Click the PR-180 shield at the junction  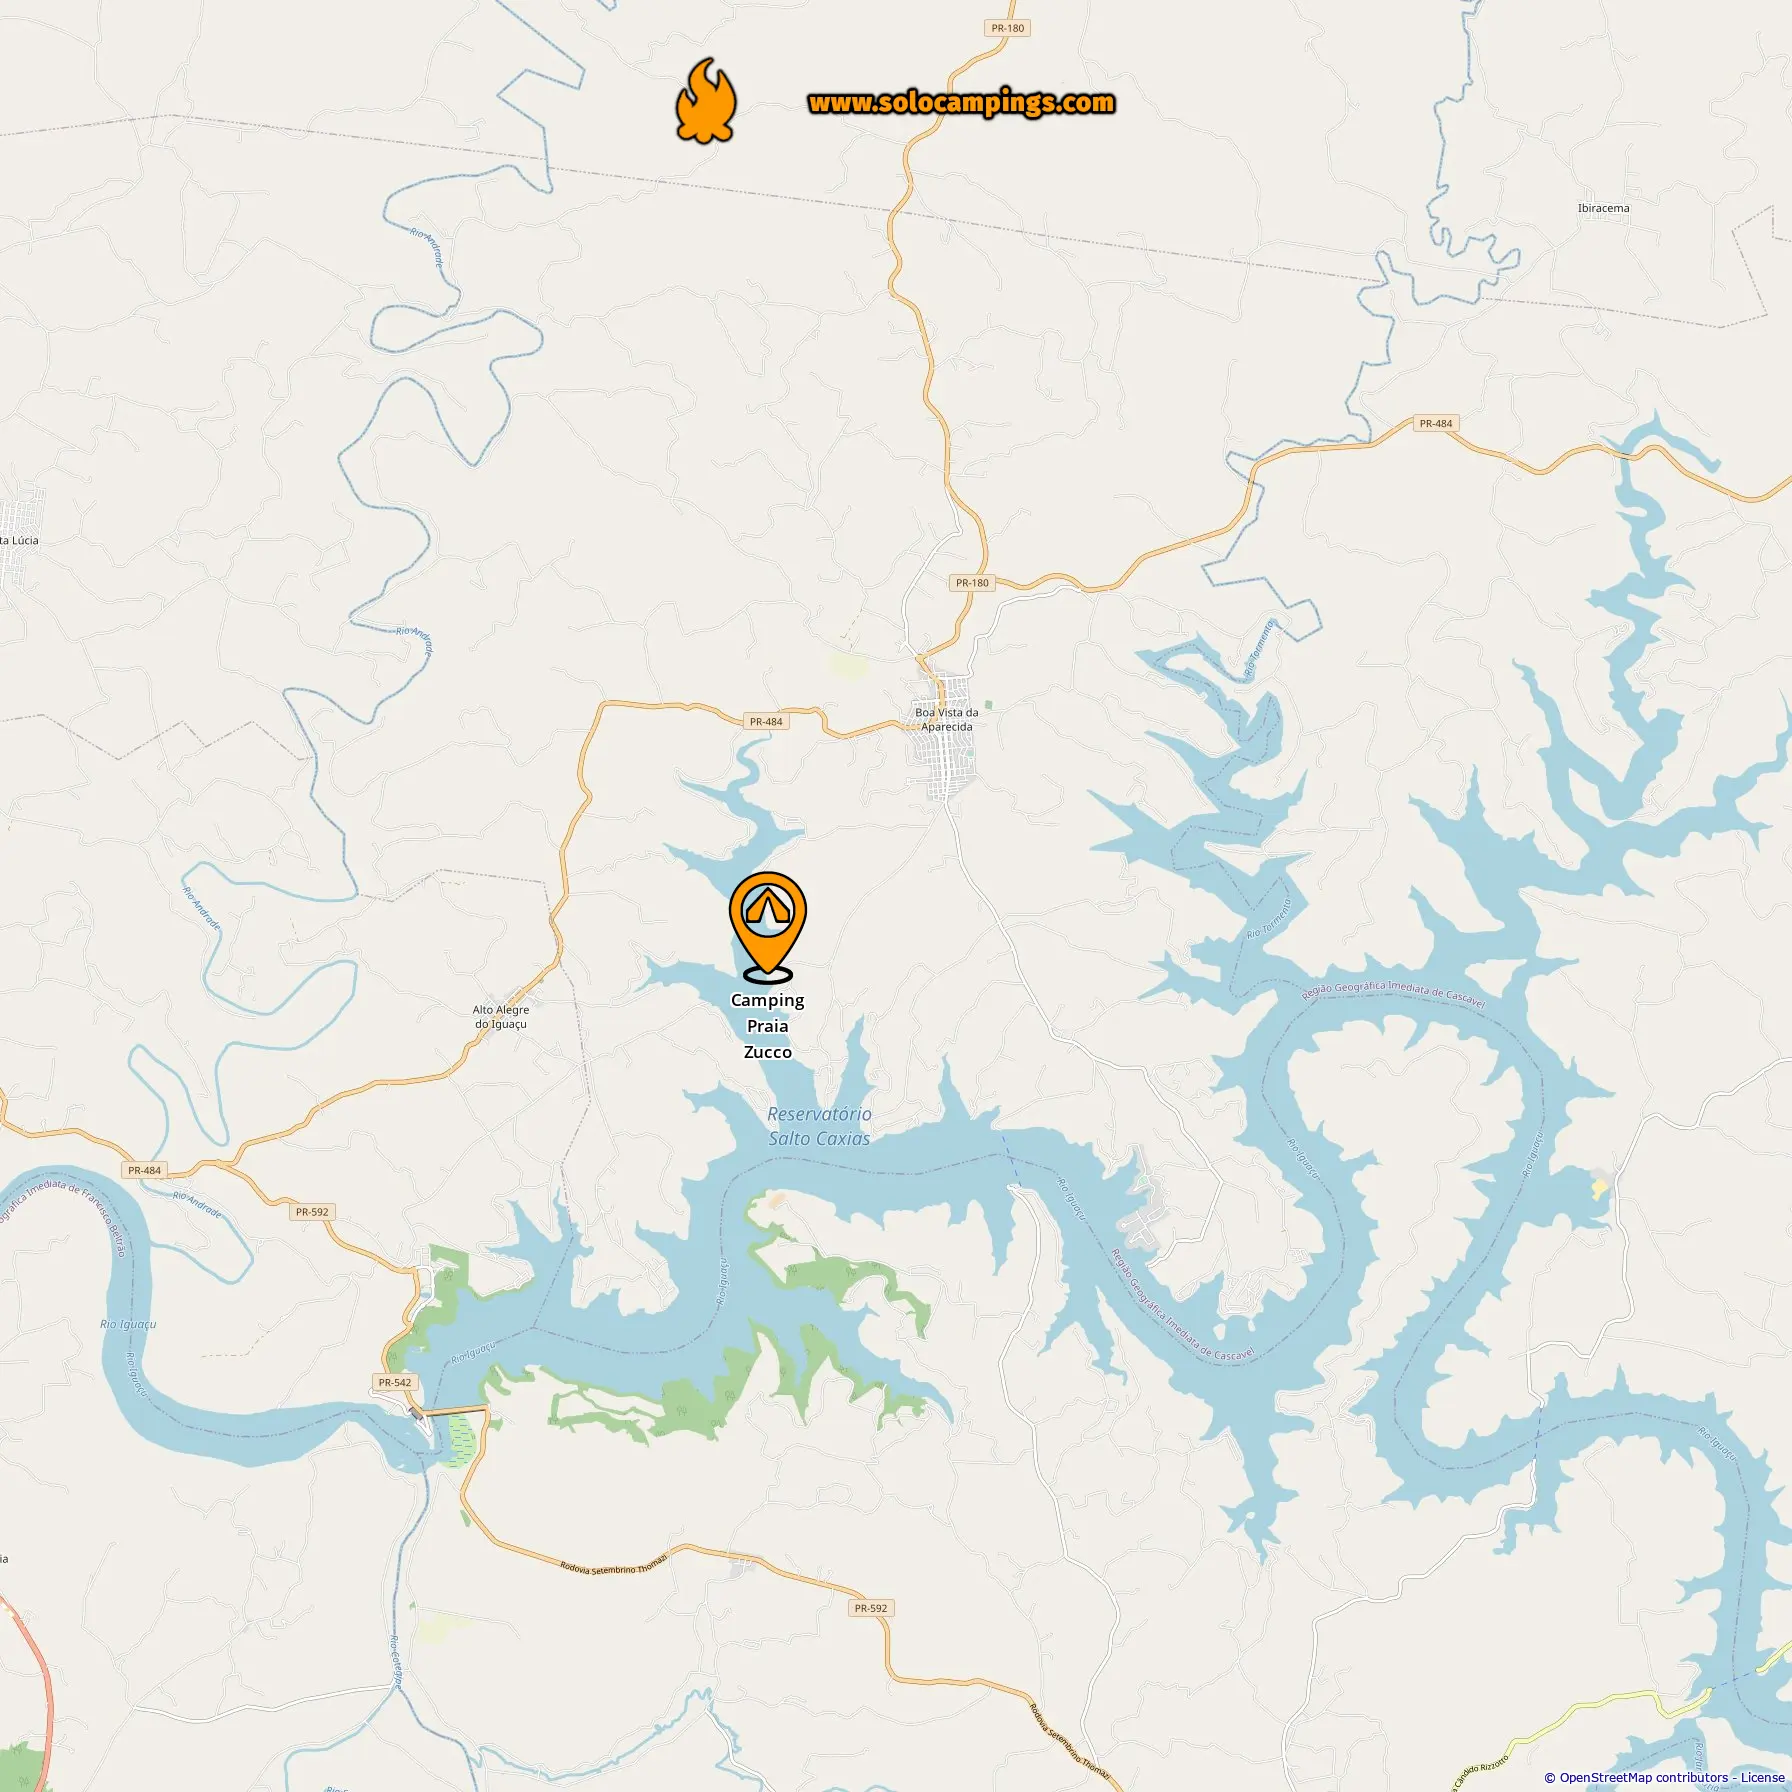pyautogui.click(x=972, y=582)
